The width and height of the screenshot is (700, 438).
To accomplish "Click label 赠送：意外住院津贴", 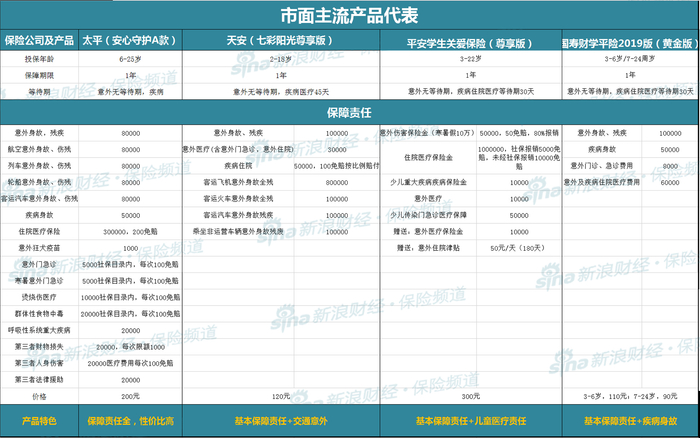I will coord(428,248).
